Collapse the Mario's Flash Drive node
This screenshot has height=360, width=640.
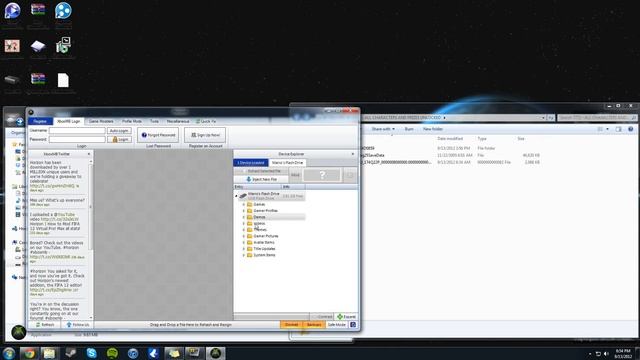[x=236, y=196]
